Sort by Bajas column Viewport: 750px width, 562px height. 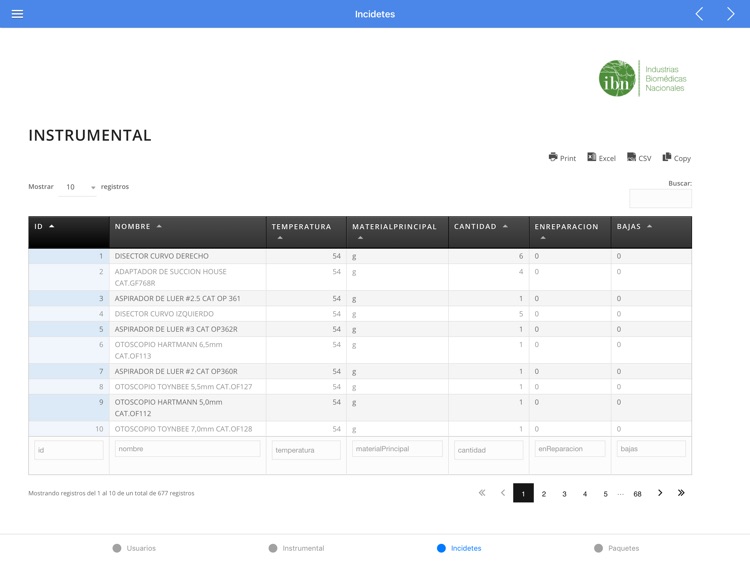click(x=651, y=232)
